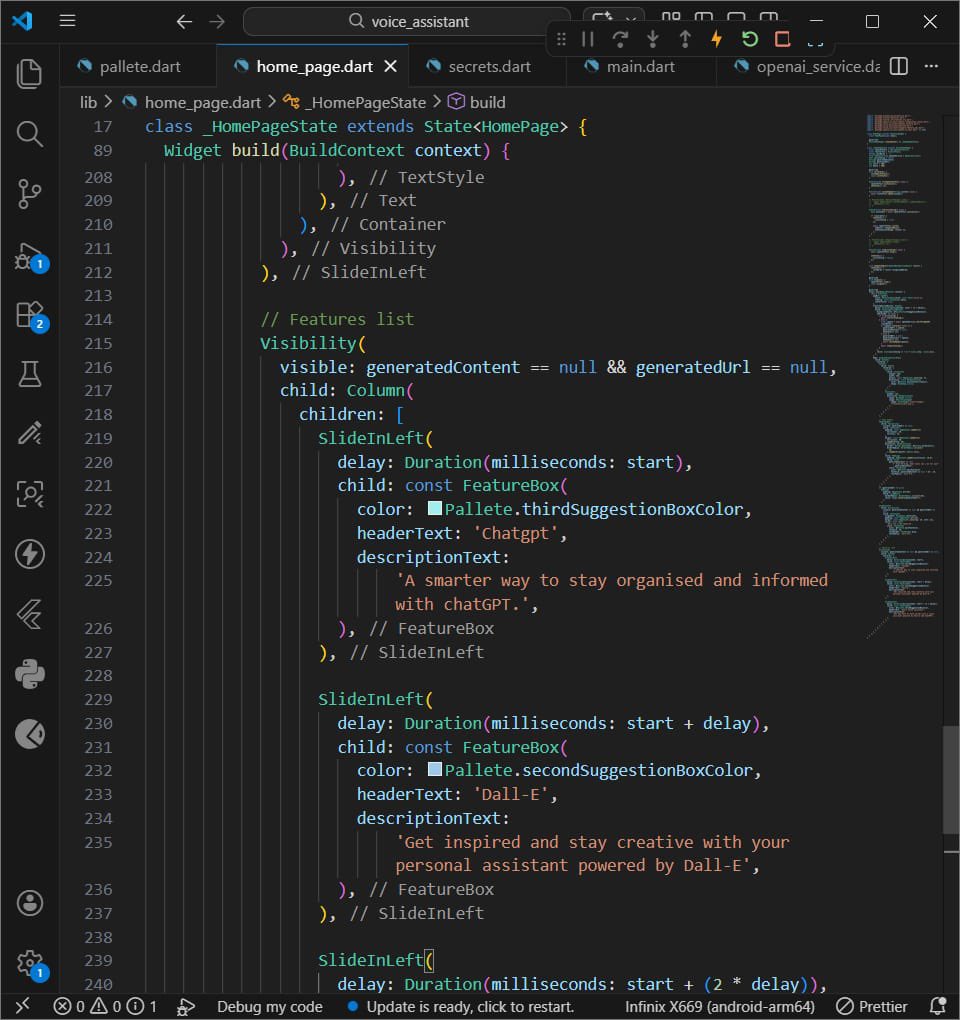
Task: Switch to the main.dart tab
Action: tap(640, 66)
